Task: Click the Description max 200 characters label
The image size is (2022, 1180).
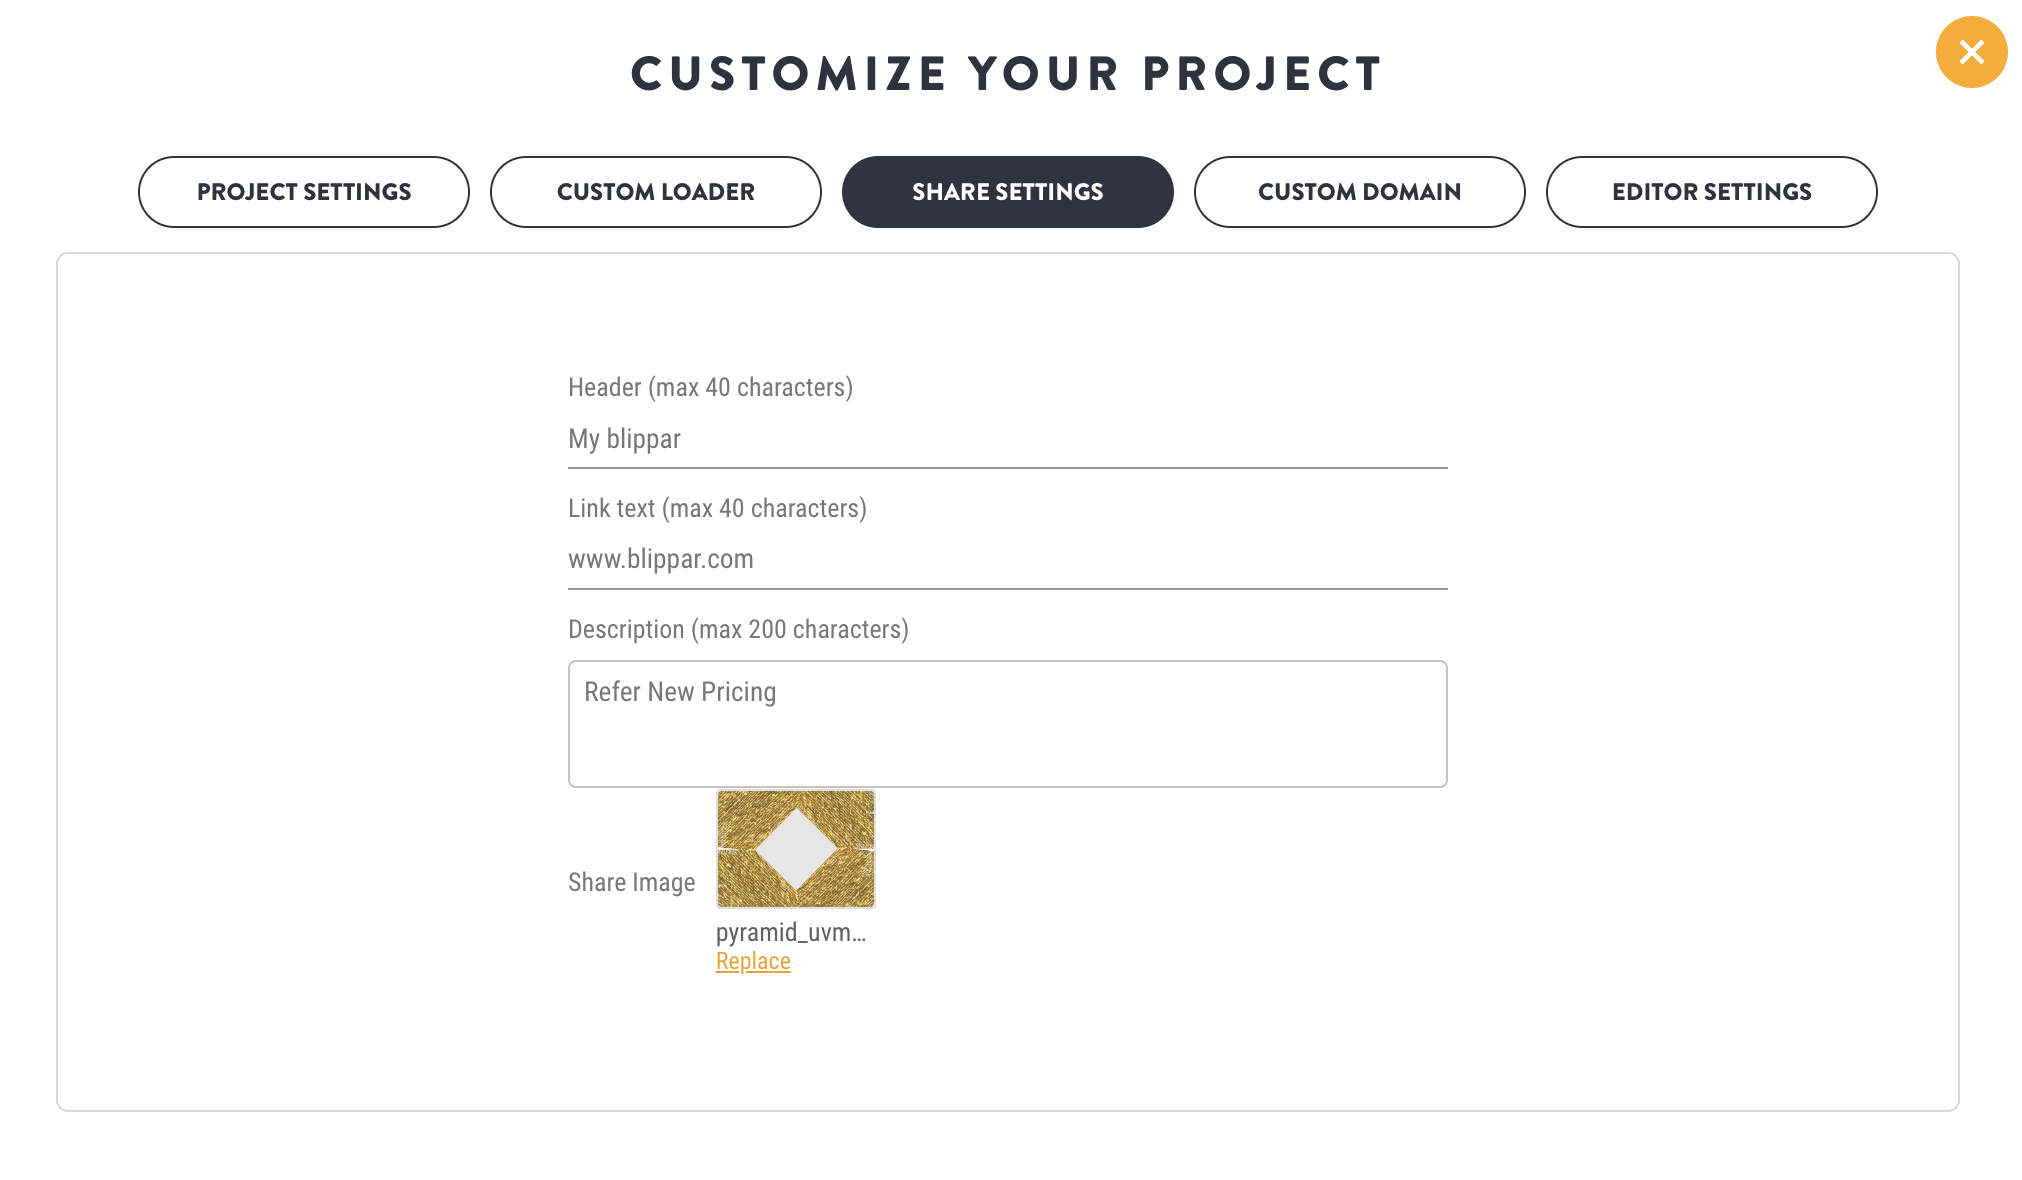Action: [738, 629]
